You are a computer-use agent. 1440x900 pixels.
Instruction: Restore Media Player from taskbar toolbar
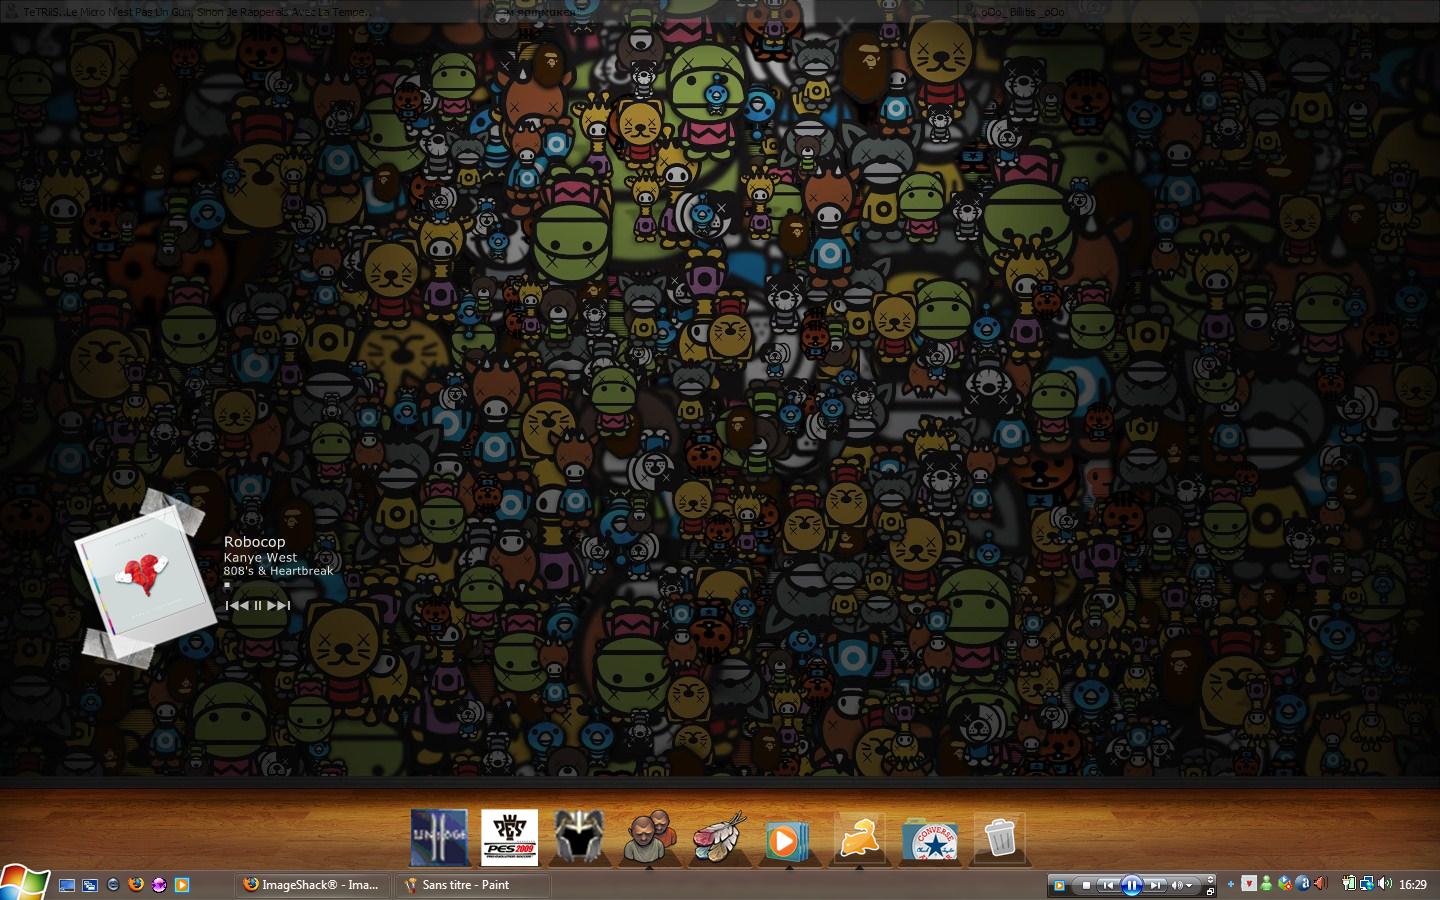point(1210,892)
